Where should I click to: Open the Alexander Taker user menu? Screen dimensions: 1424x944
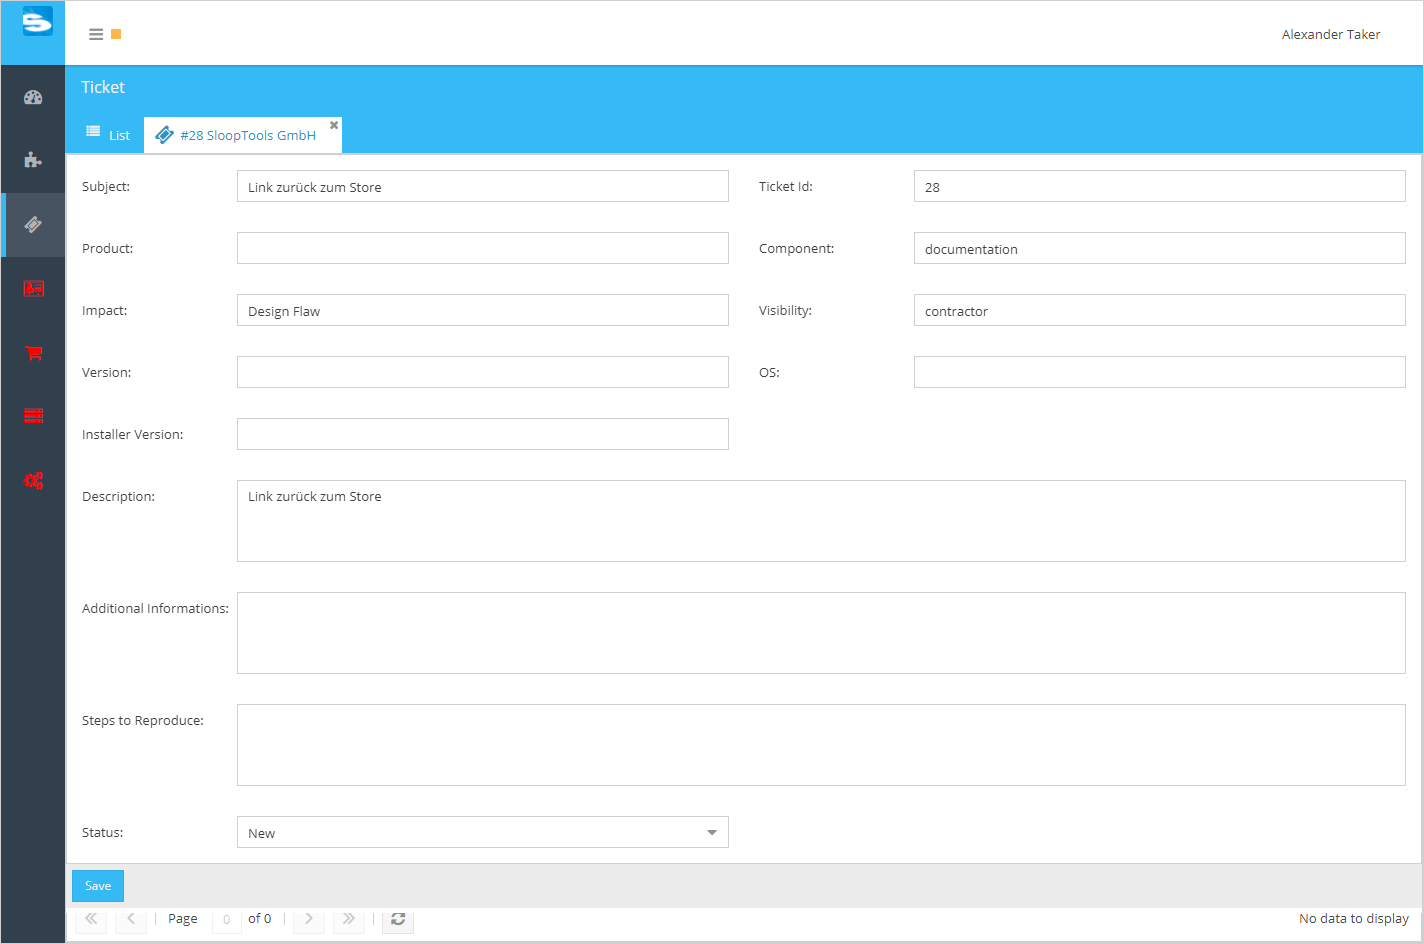pos(1331,34)
